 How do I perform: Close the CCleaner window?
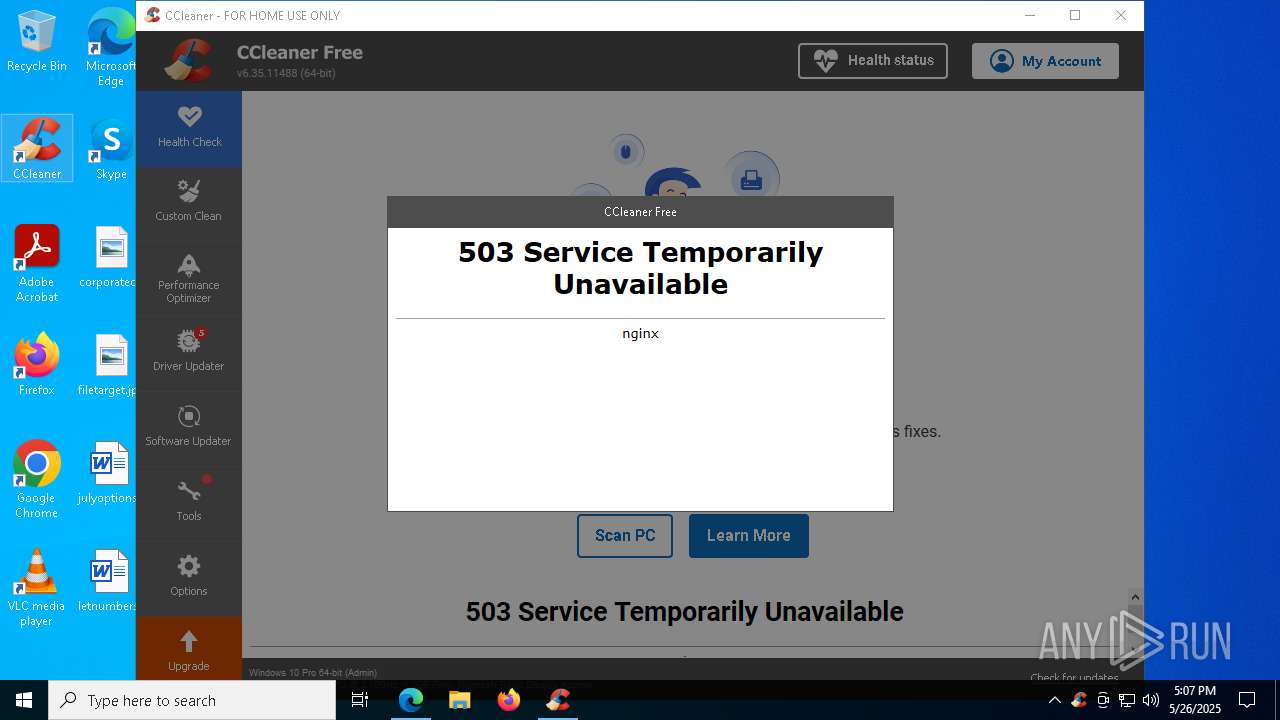pos(1121,15)
